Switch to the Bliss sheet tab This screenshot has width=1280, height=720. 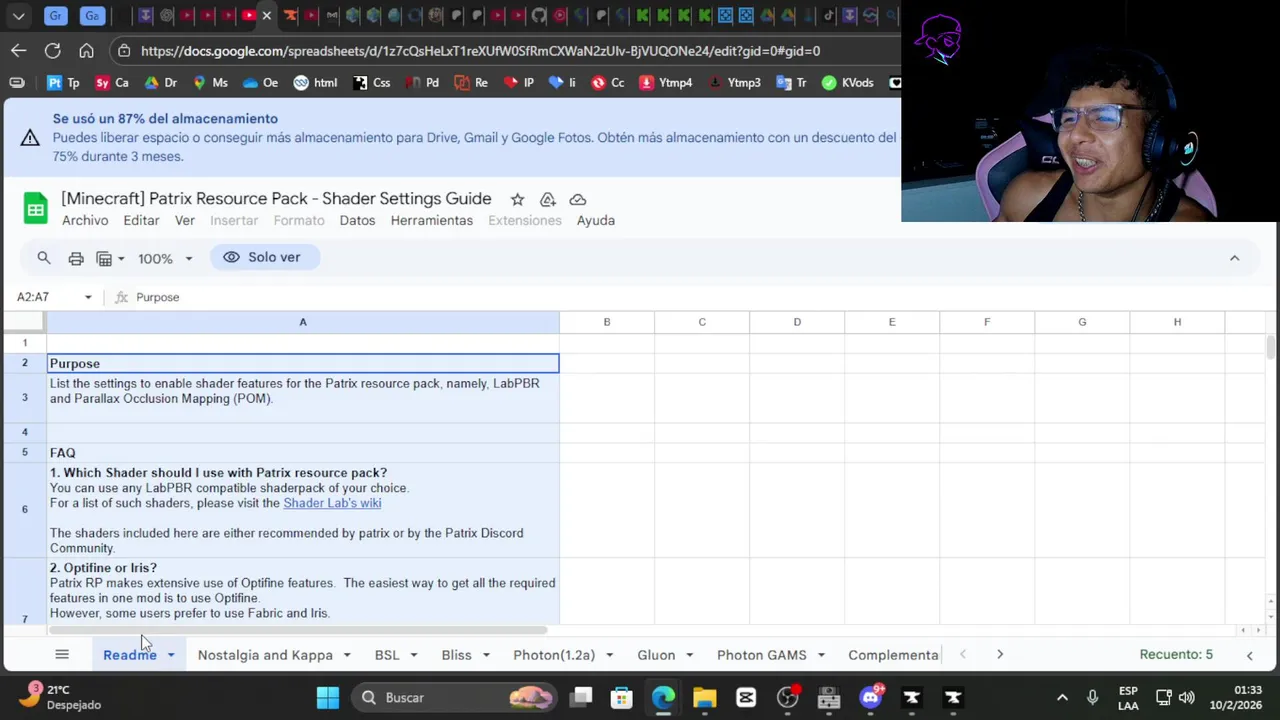[x=456, y=655]
